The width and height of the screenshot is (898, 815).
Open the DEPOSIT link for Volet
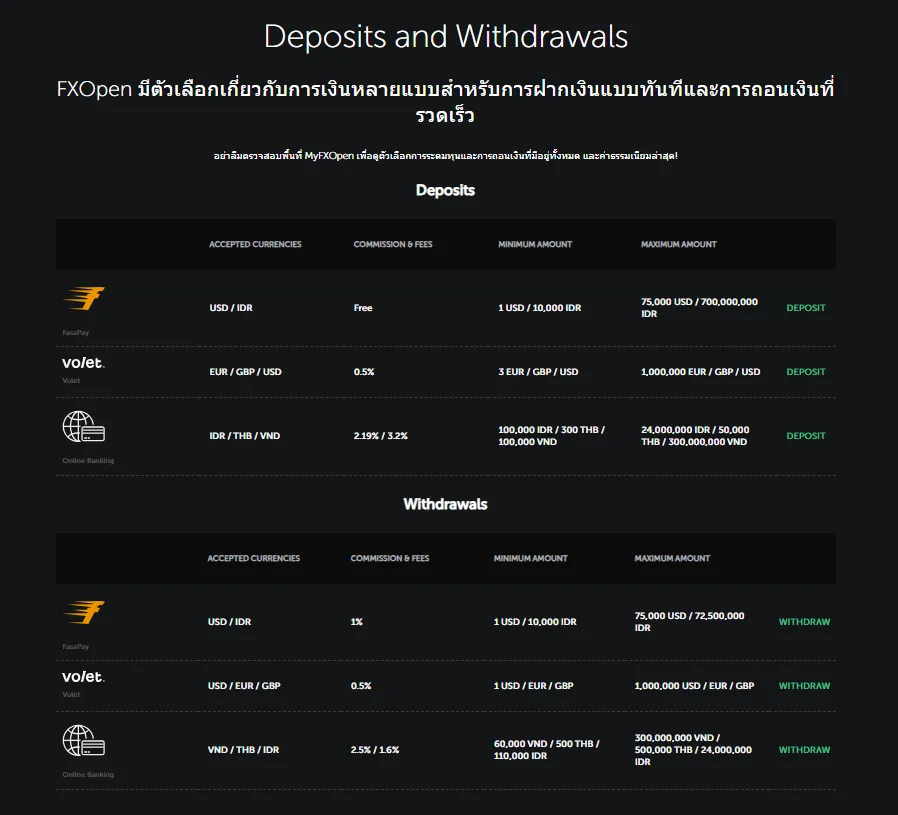click(806, 372)
